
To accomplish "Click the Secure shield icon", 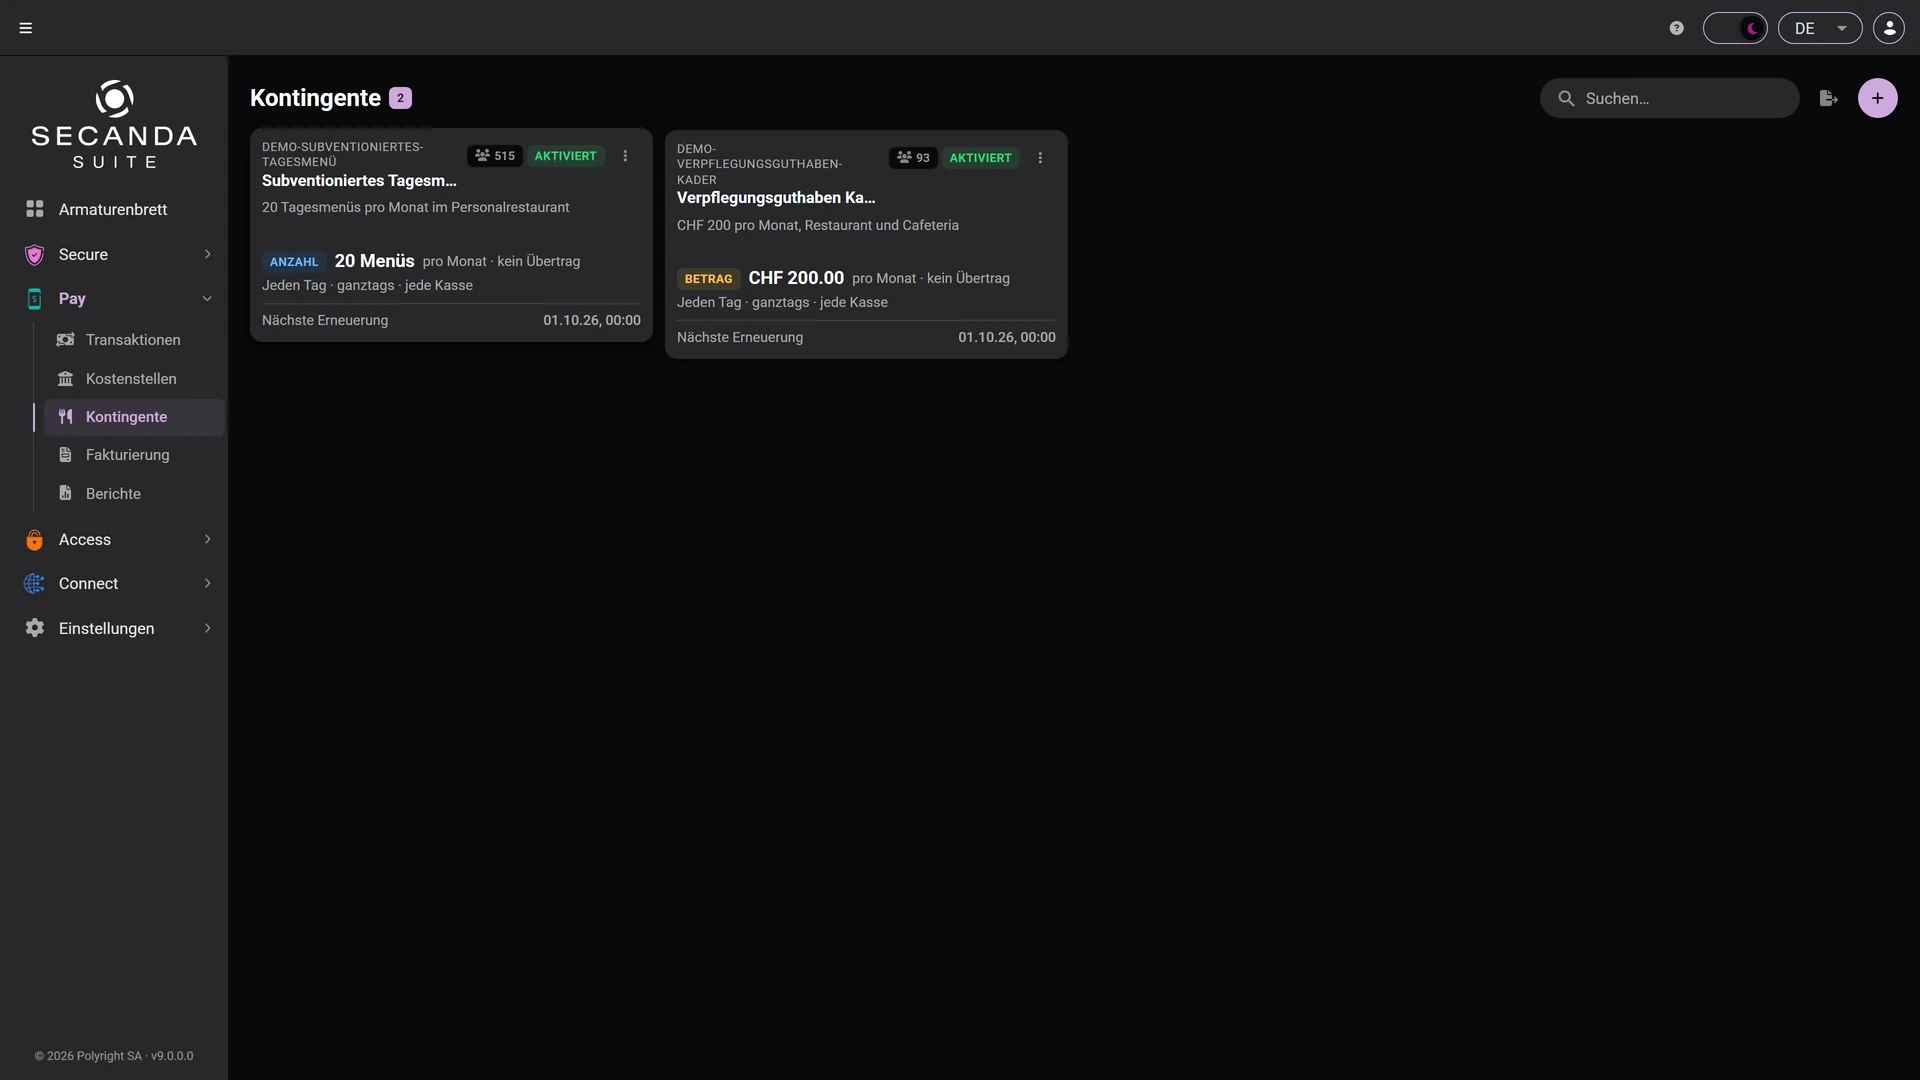I will point(35,254).
